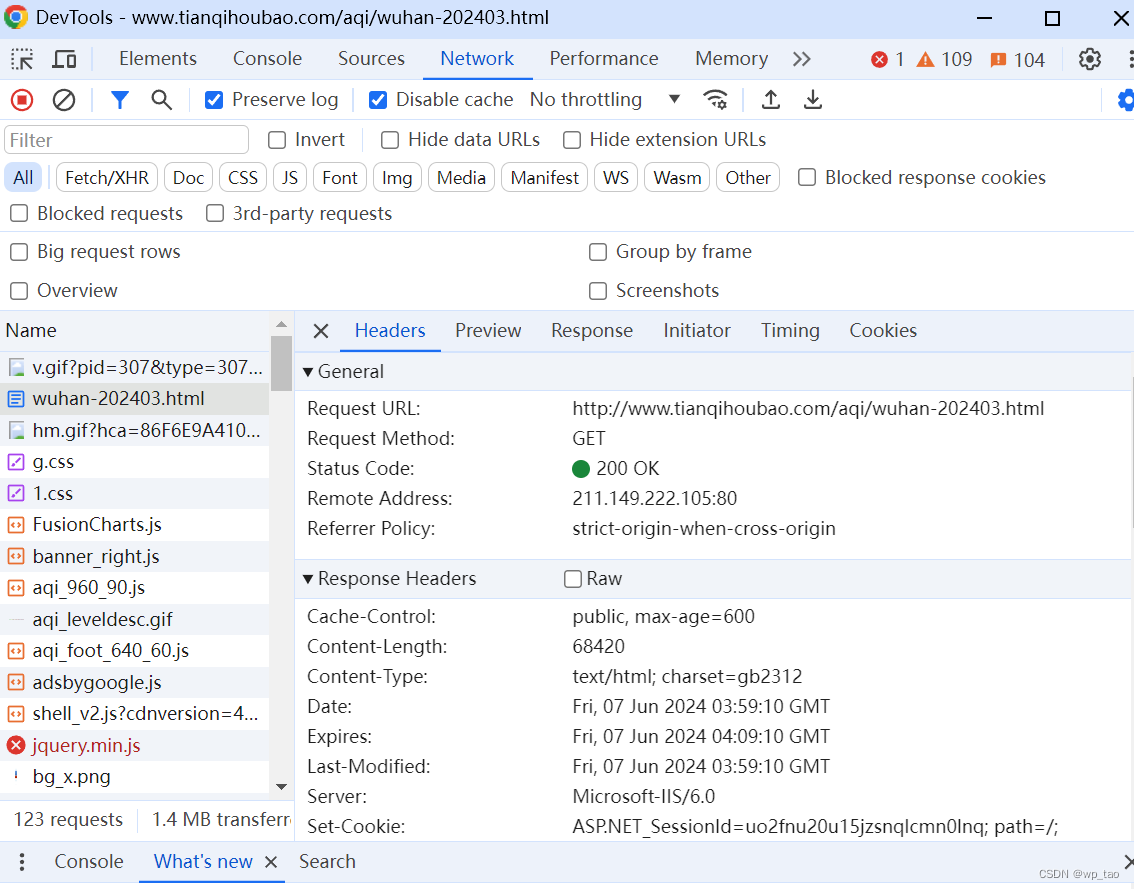
Task: Check 3rd-party requests
Action: click(215, 213)
